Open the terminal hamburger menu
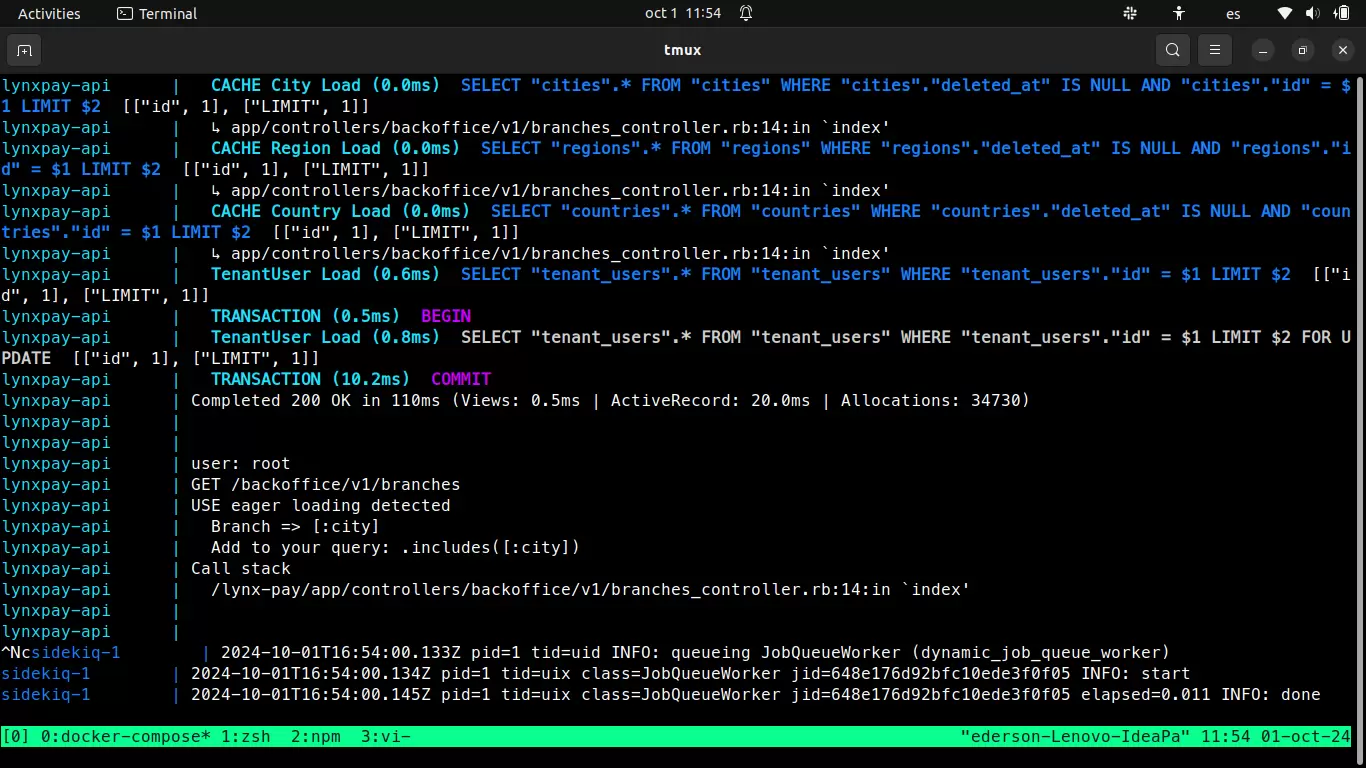This screenshot has height=768, width=1366. (1215, 50)
